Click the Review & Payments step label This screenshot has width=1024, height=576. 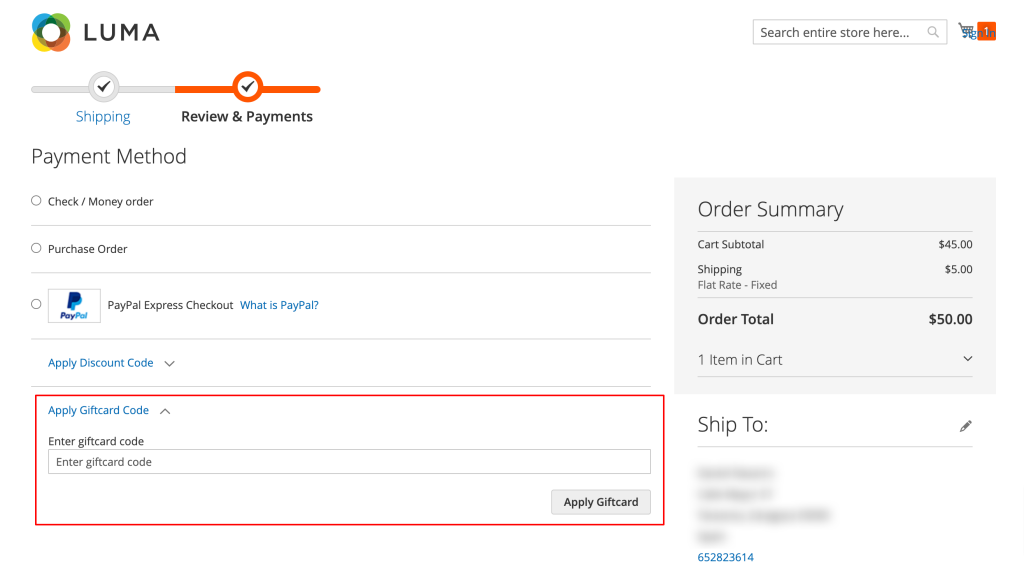click(247, 117)
